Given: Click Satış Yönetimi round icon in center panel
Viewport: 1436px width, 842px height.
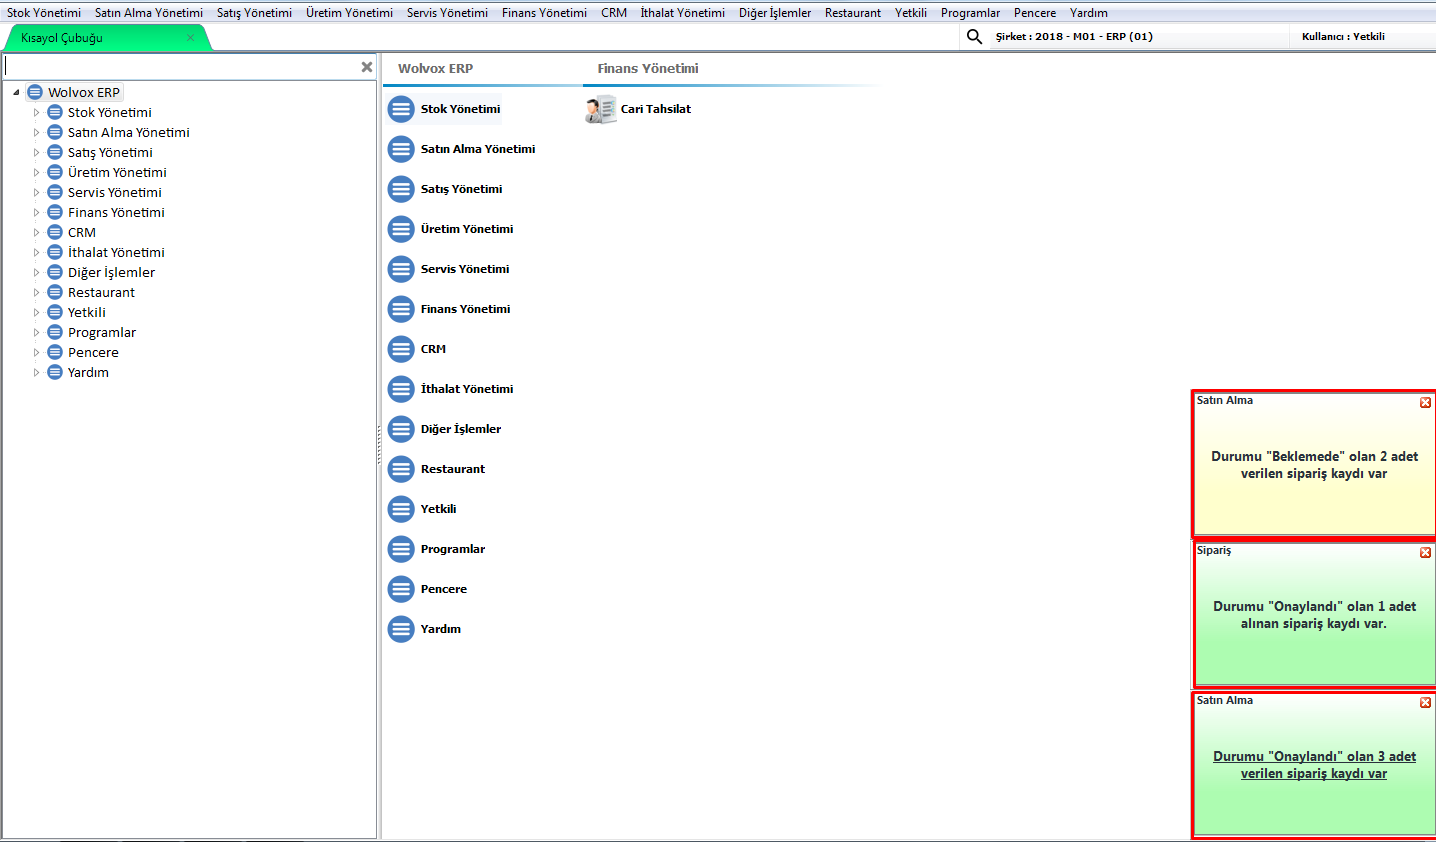Looking at the screenshot, I should point(401,189).
